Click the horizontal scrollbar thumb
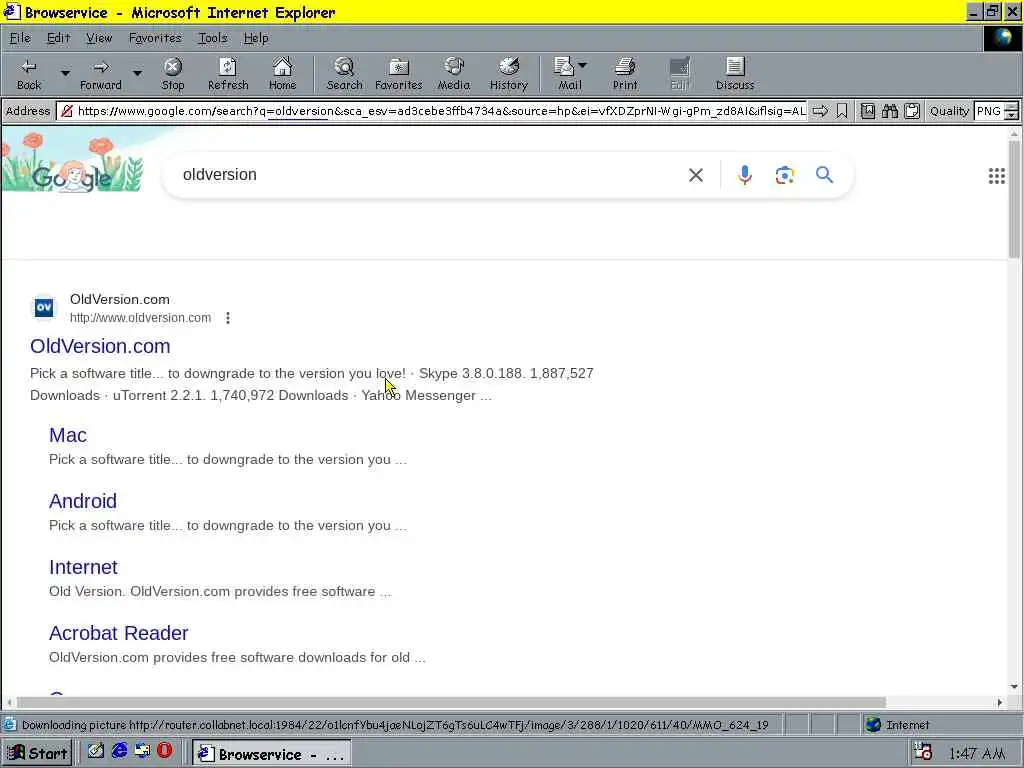Screen dimensions: 1024x768 point(451,703)
